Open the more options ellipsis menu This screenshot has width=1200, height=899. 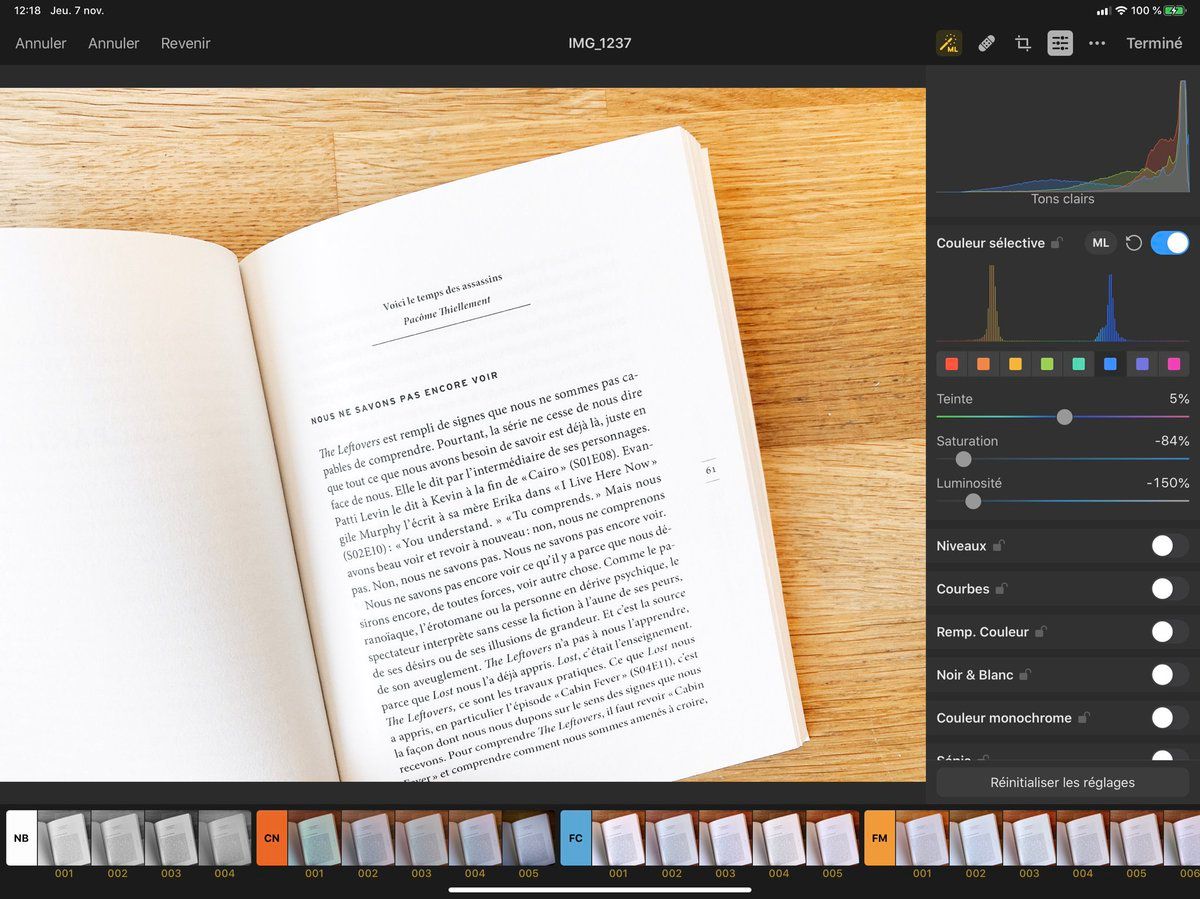tap(1097, 43)
